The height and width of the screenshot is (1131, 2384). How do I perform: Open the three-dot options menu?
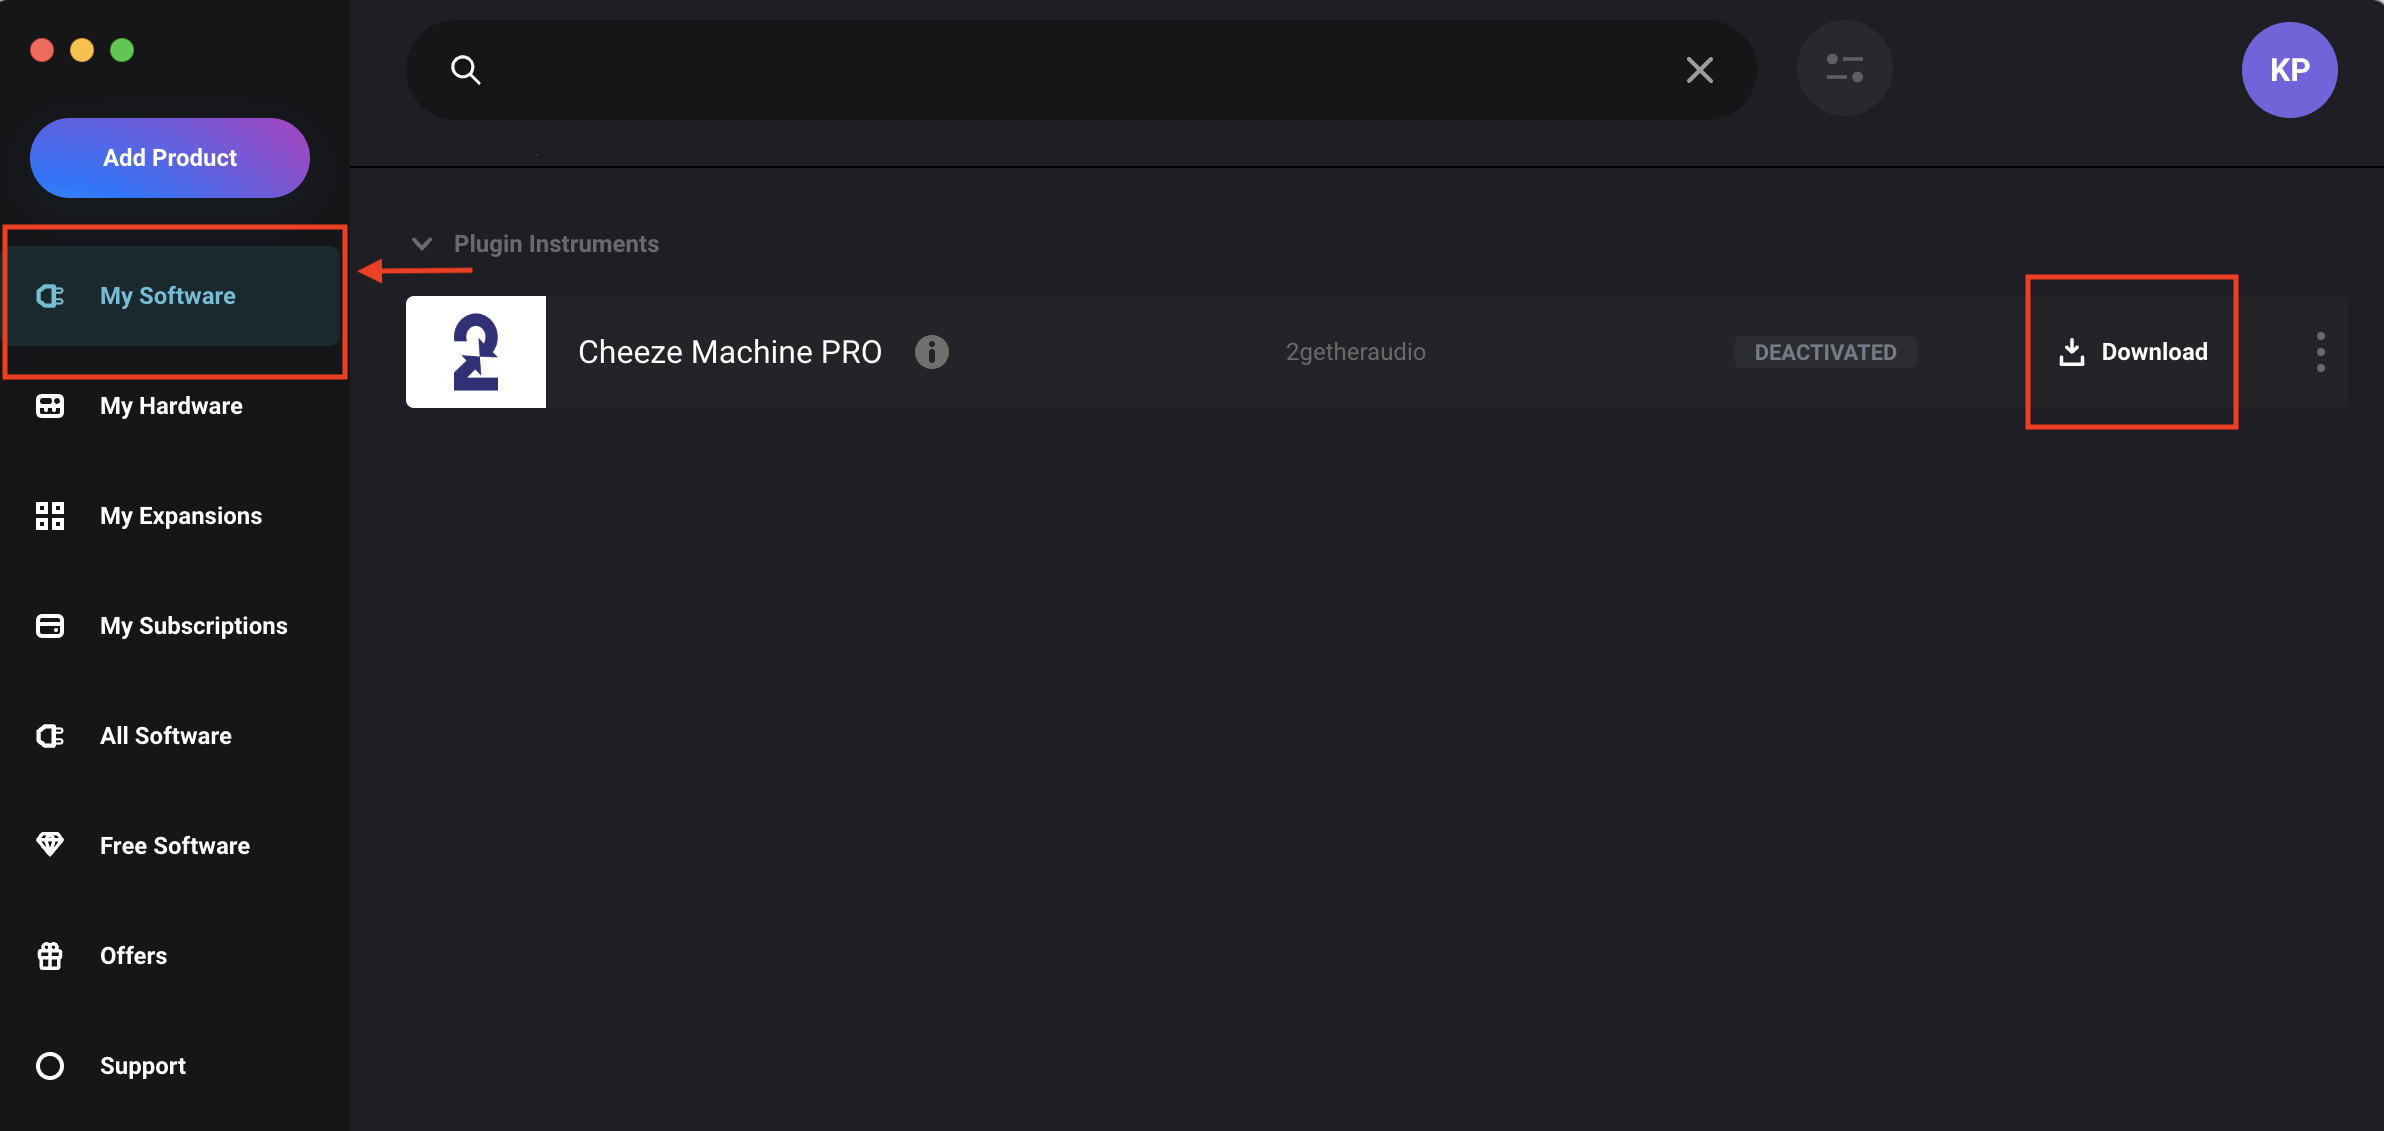(2320, 352)
